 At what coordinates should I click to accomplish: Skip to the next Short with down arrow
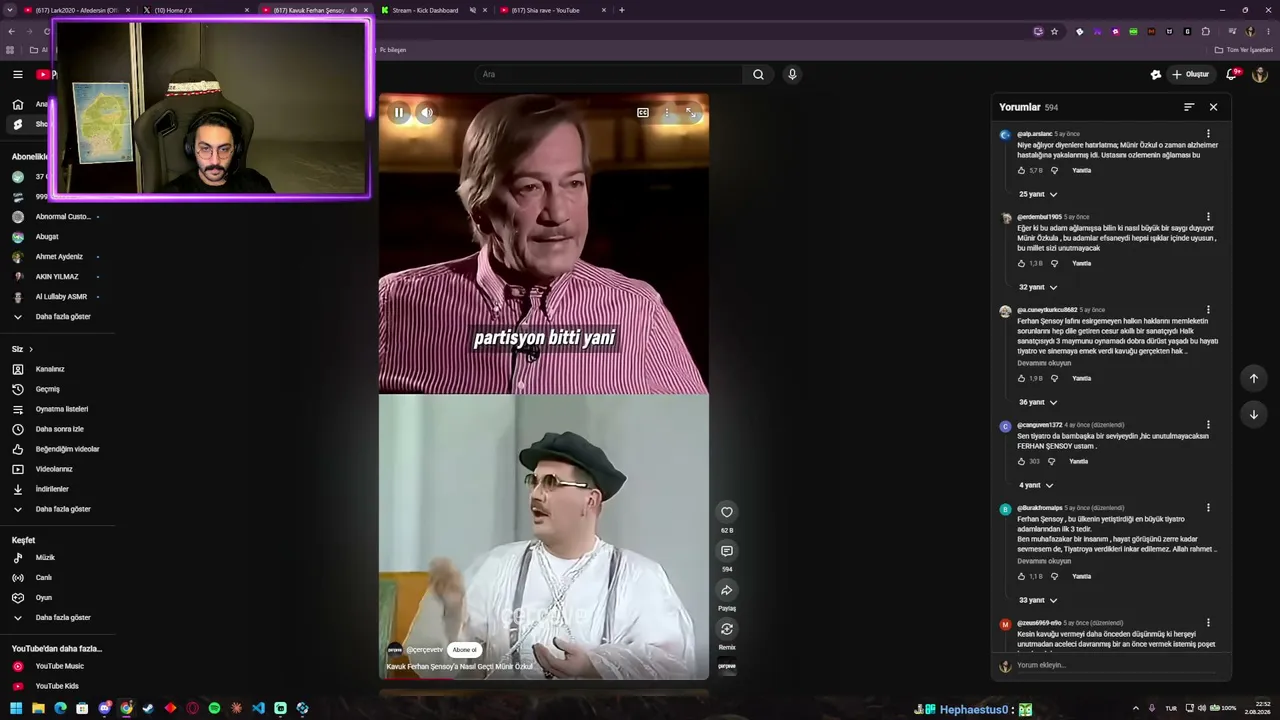[x=1253, y=414]
